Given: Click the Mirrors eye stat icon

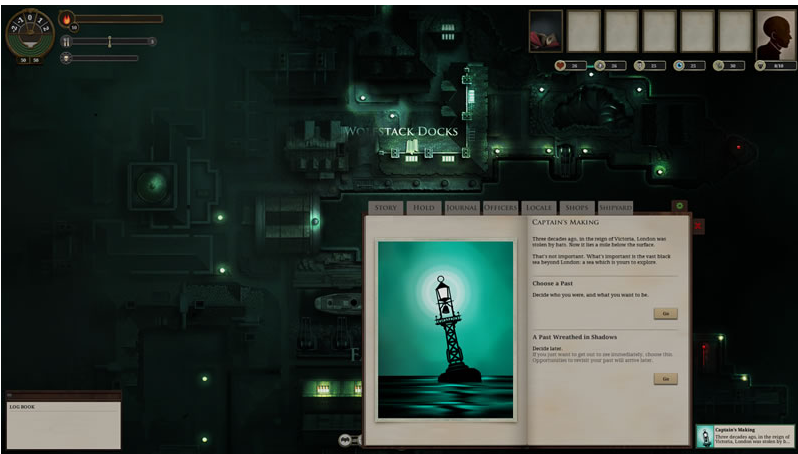Looking at the screenshot, I should (678, 65).
